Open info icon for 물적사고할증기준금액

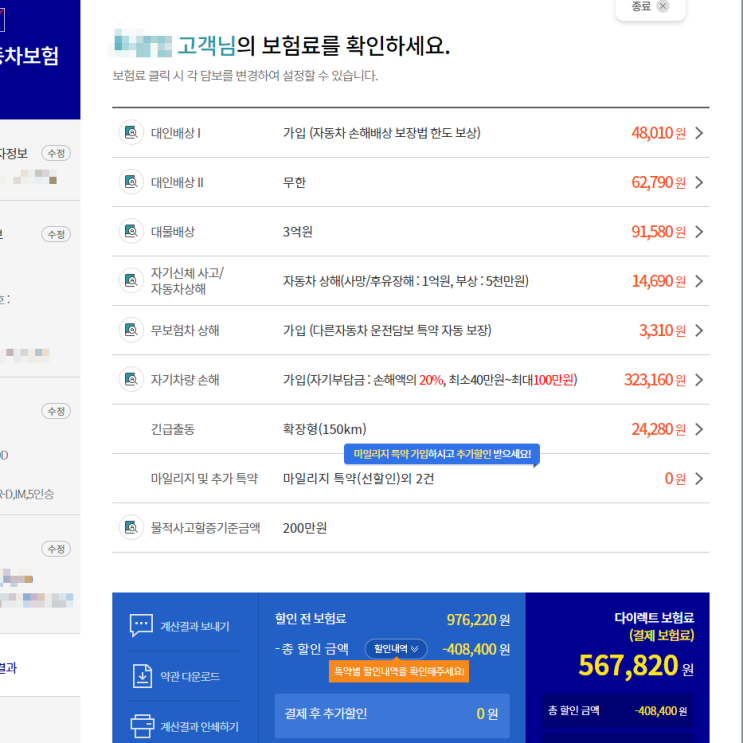coord(131,527)
